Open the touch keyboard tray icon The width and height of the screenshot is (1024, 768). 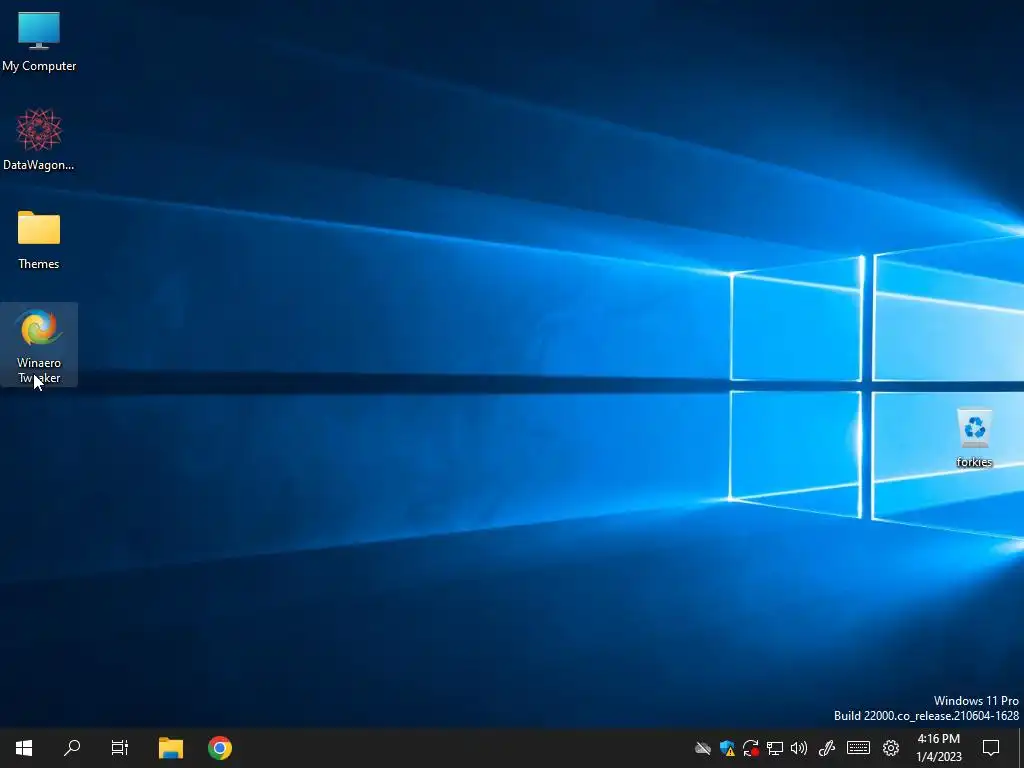coord(858,748)
